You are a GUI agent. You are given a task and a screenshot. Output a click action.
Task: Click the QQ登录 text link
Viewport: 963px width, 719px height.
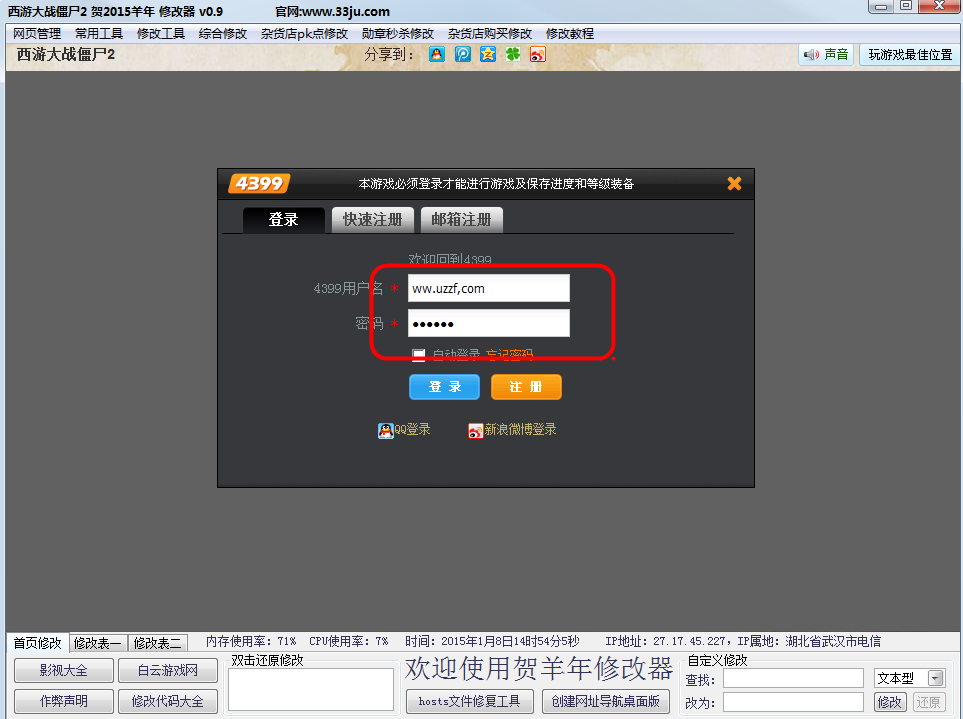[x=412, y=430]
